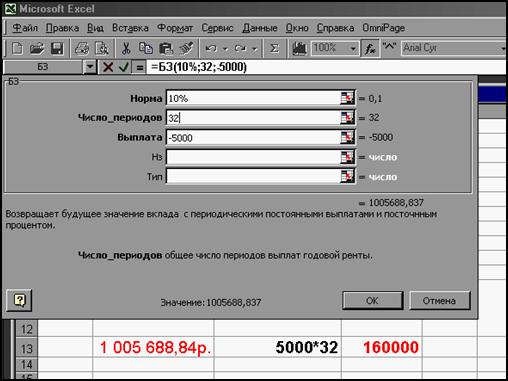Collapse dialog via Тип range icon

(x=347, y=176)
